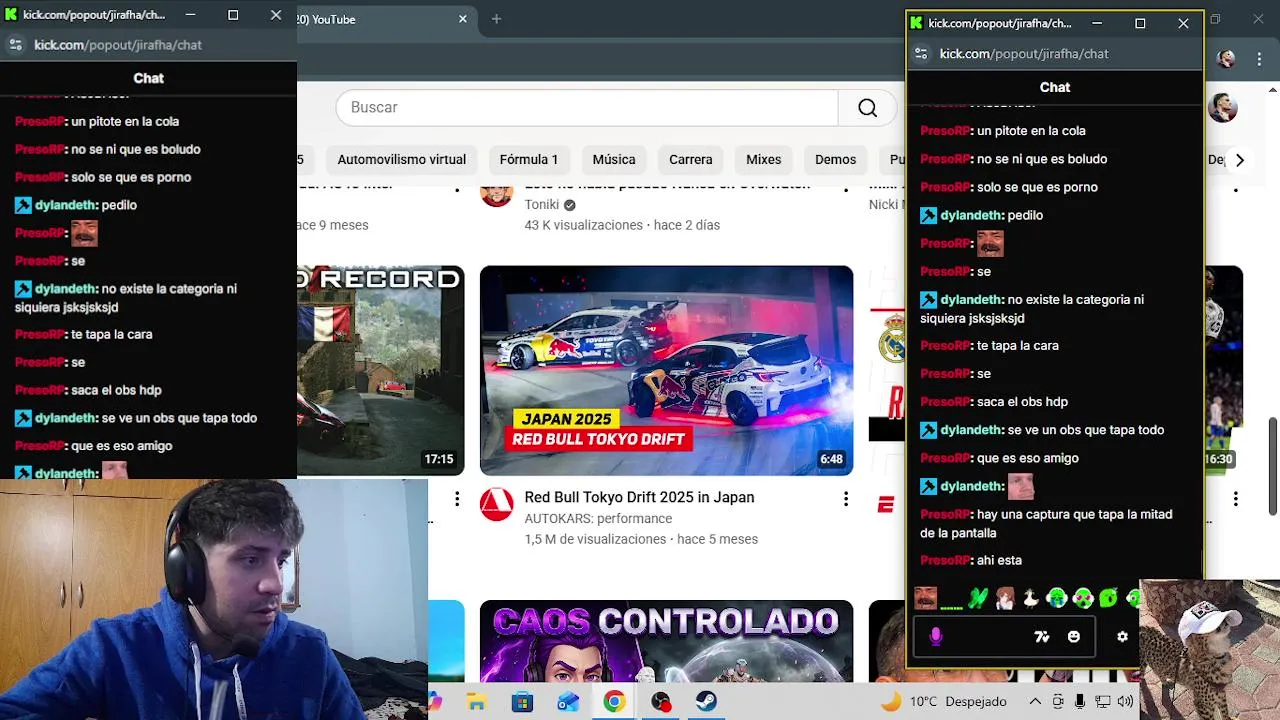This screenshot has height=720, width=1280.
Task: Click 'hay una captura que tapa la mitad' message
Action: point(1046,524)
